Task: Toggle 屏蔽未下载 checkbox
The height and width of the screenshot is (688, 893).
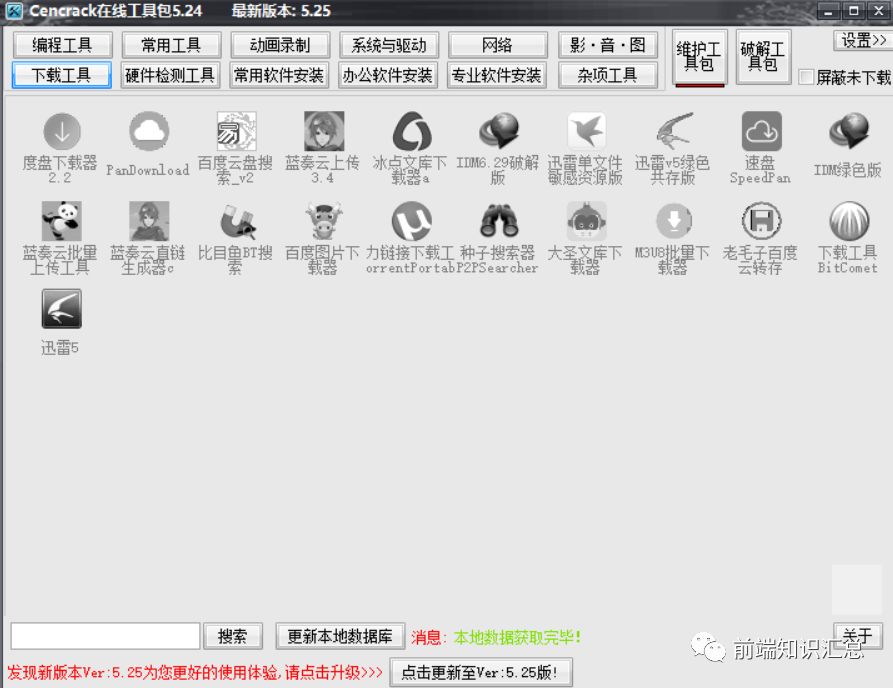Action: pos(806,77)
